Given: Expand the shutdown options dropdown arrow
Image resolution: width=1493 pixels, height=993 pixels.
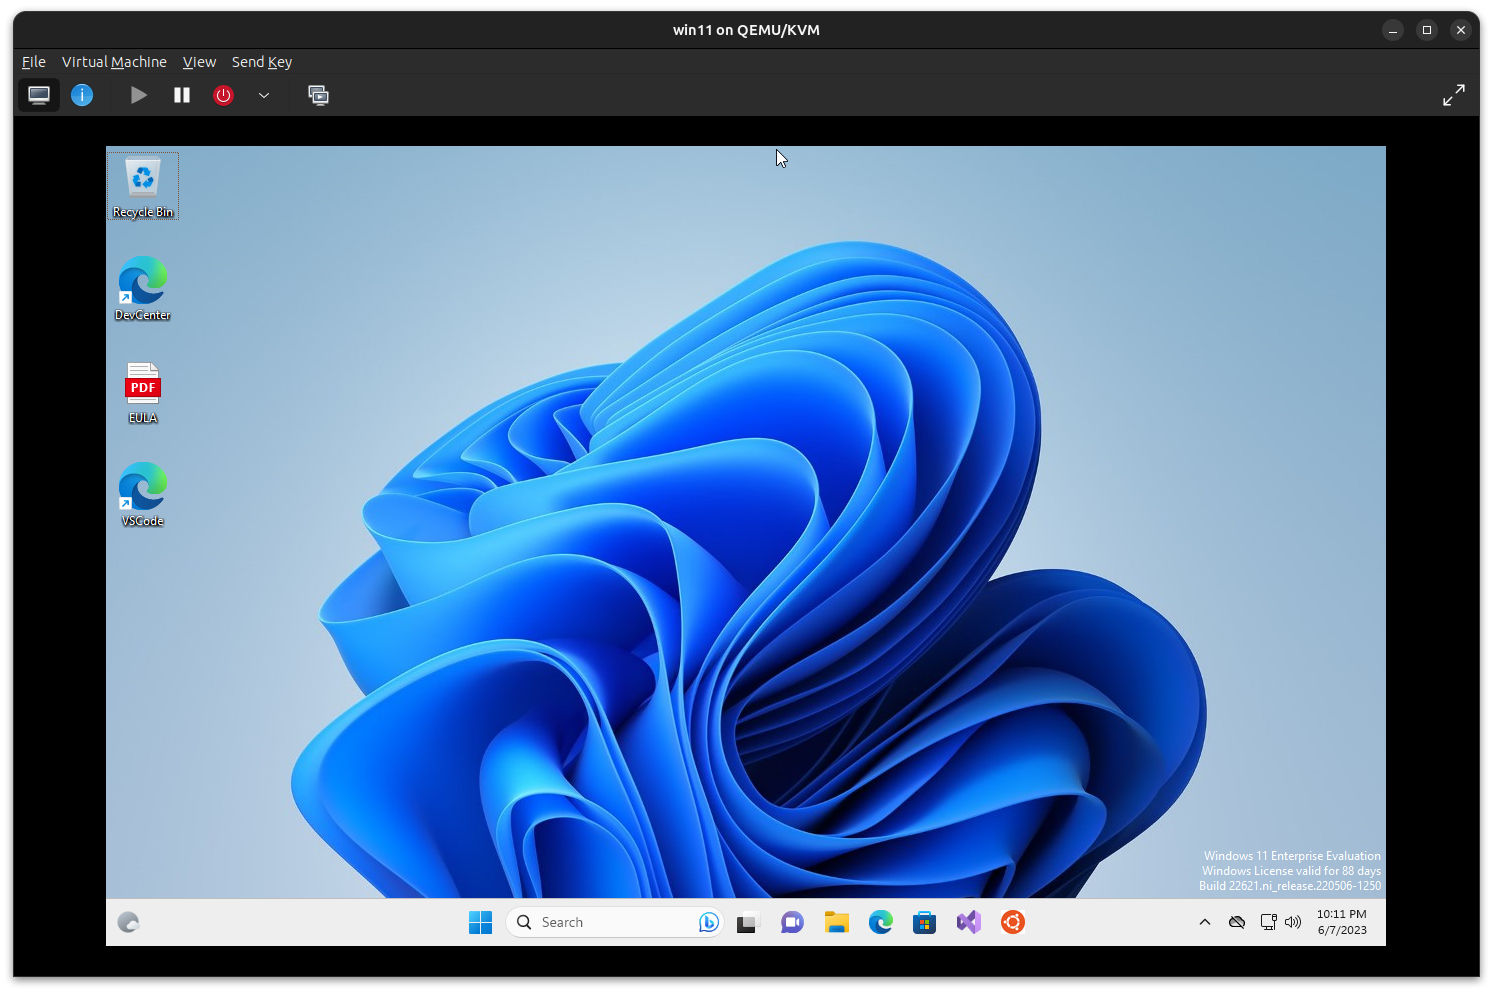Looking at the screenshot, I should [x=264, y=95].
